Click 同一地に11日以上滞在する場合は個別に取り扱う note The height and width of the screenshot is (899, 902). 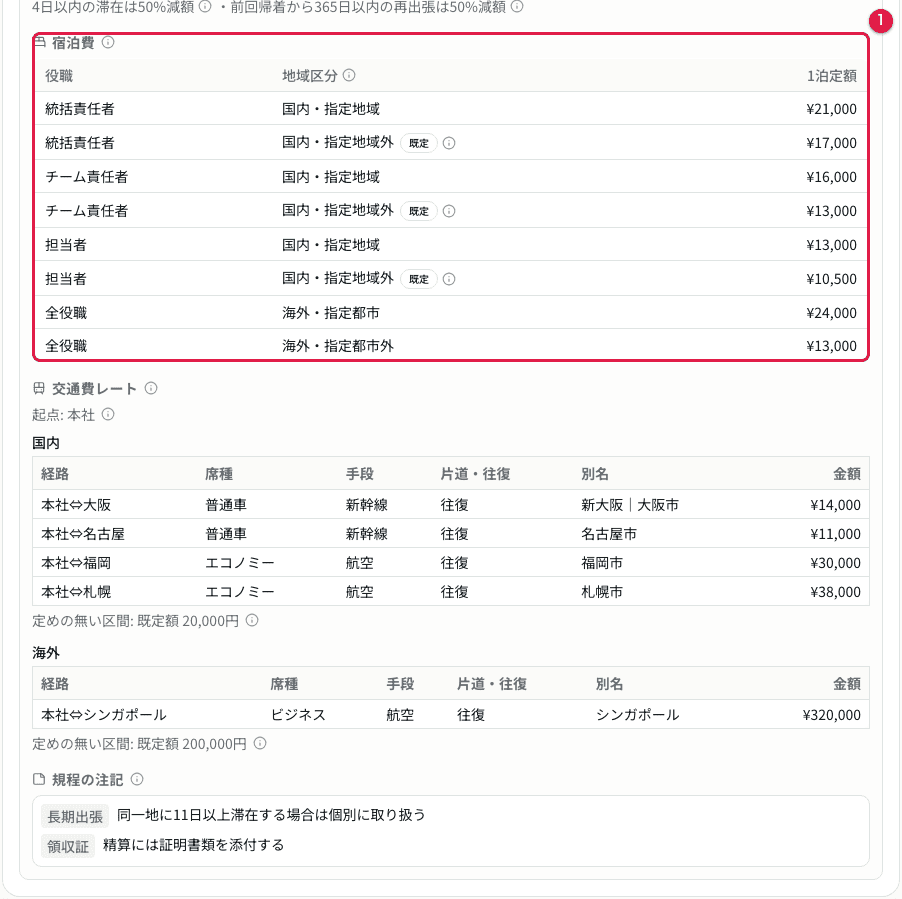pyautogui.click(x=271, y=815)
